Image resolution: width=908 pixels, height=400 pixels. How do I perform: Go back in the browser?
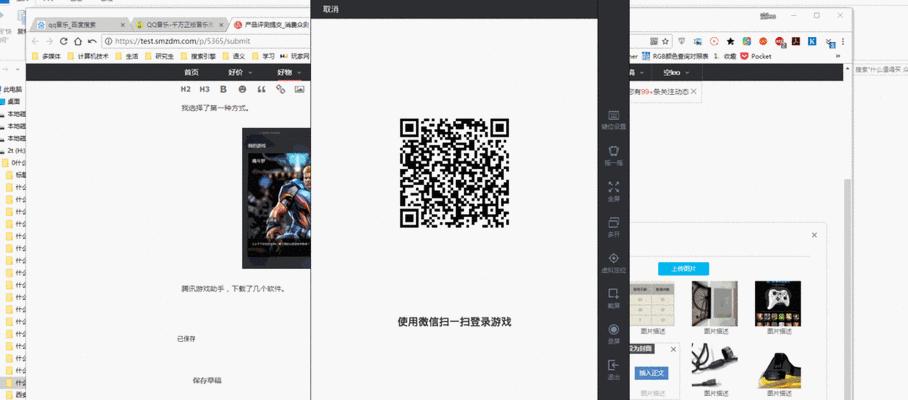(35, 41)
